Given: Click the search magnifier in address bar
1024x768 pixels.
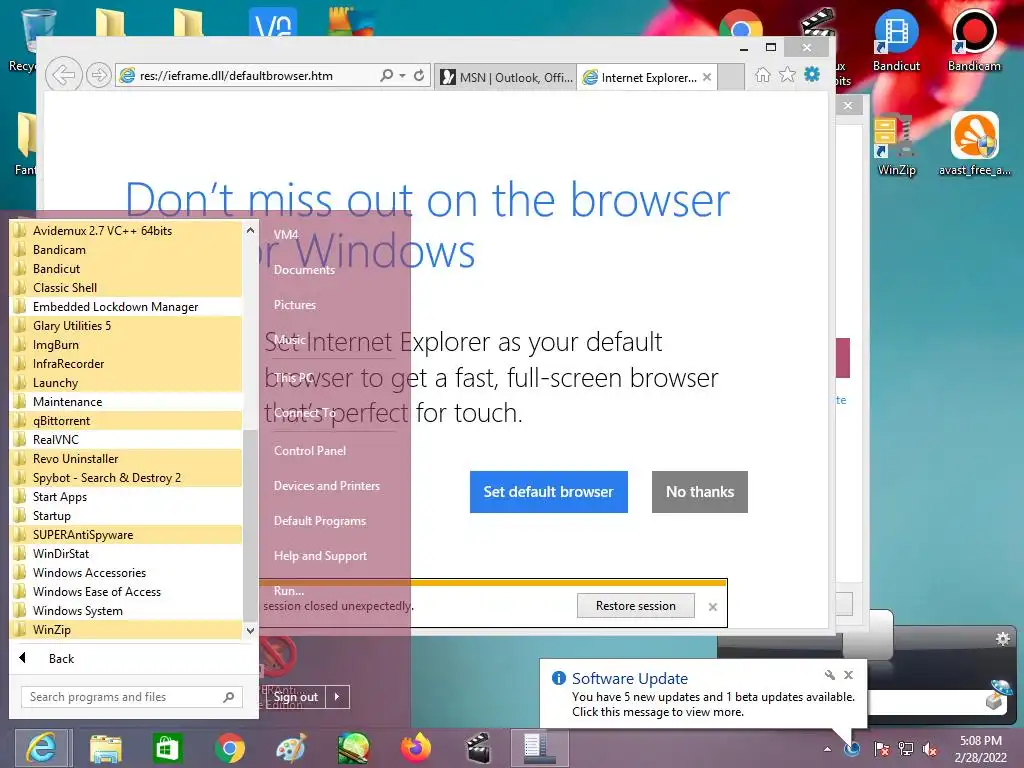Looking at the screenshot, I should [387, 76].
